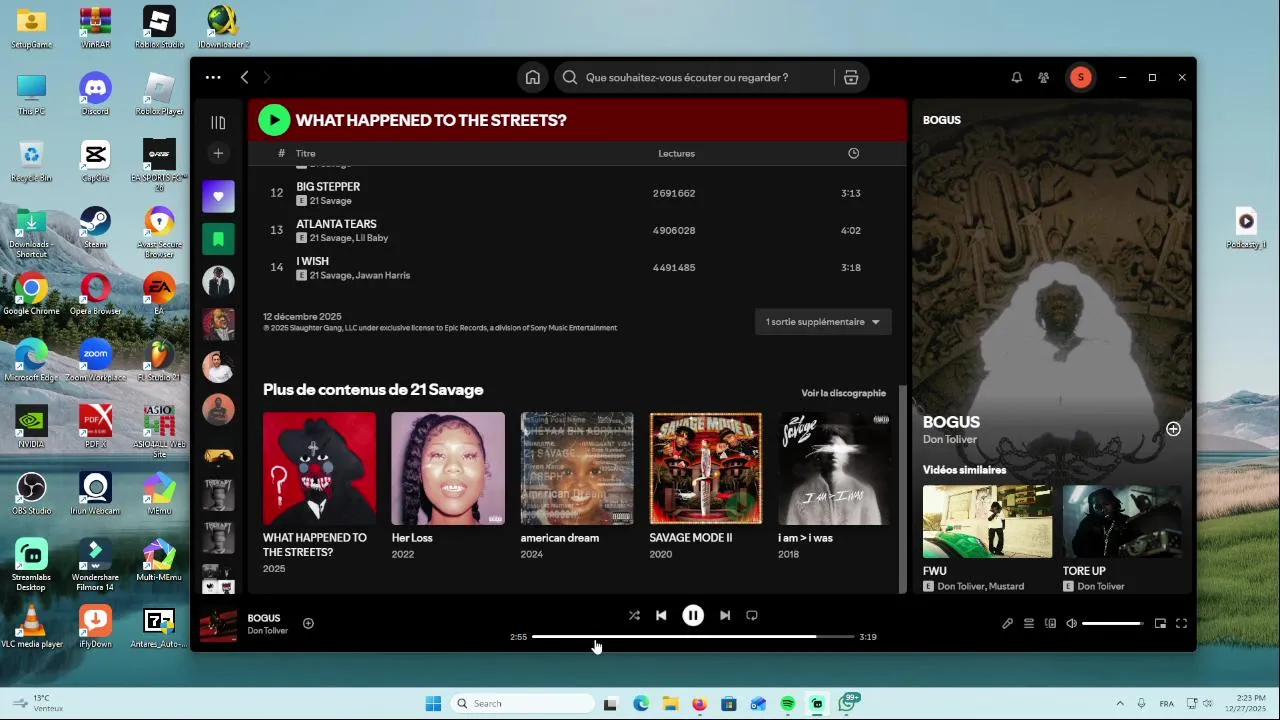Open the Windows Start menu
Viewport: 1280px width, 720px height.
pyautogui.click(x=433, y=704)
